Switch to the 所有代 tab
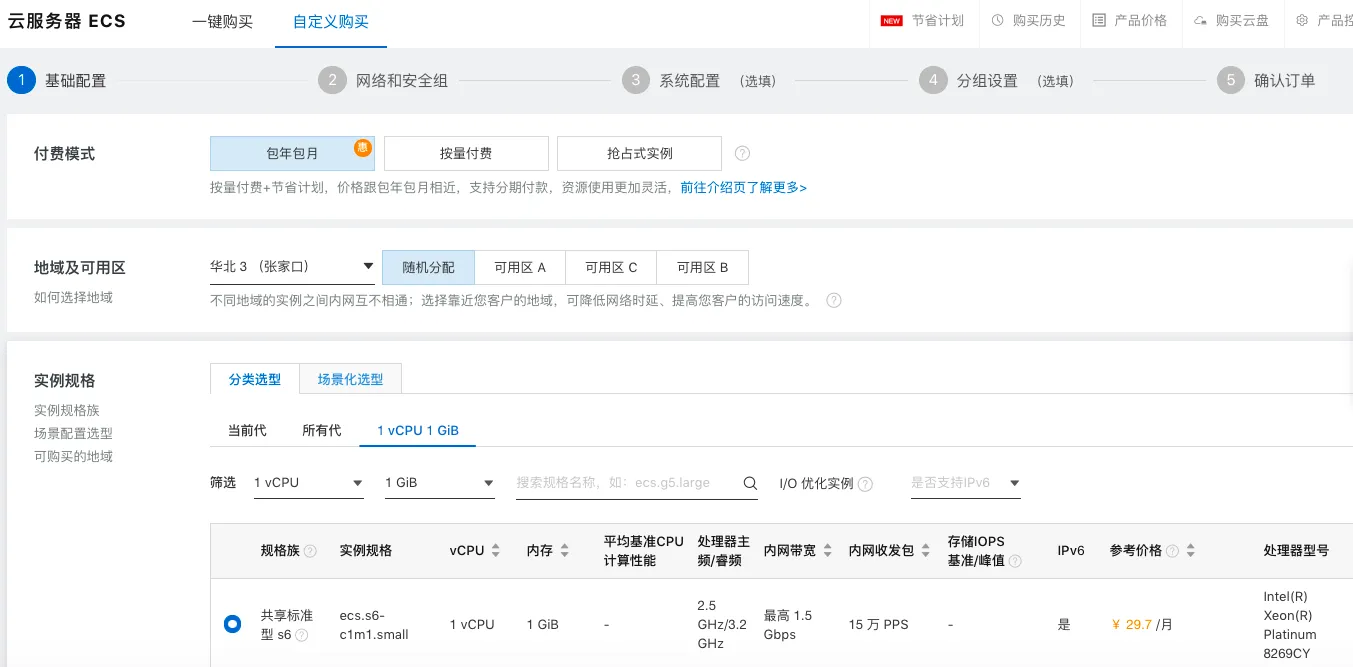 [321, 430]
